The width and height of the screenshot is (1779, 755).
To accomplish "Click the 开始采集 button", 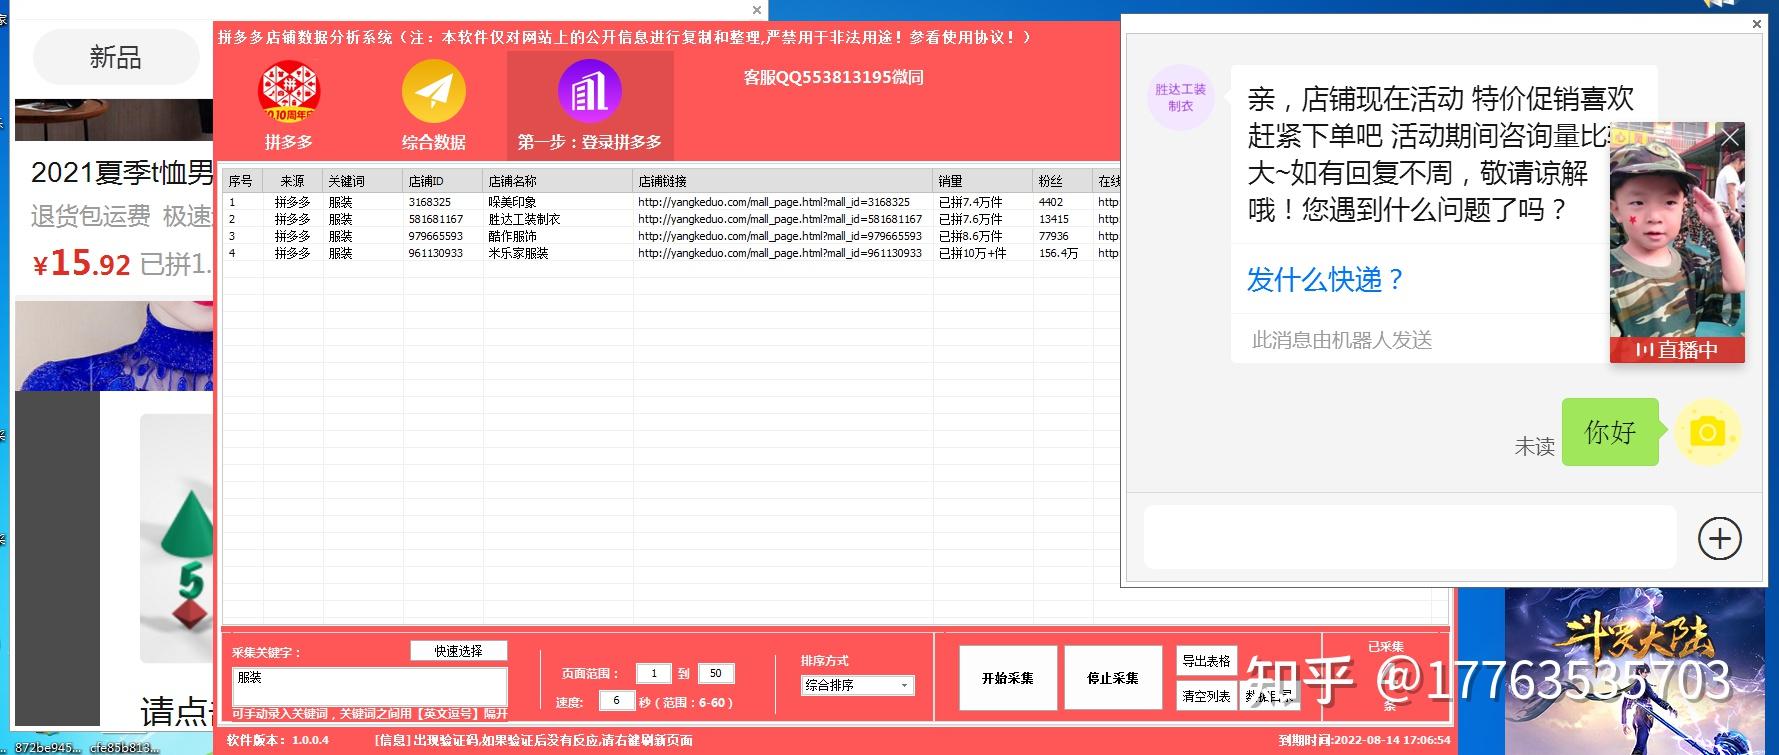I will click(x=1008, y=678).
